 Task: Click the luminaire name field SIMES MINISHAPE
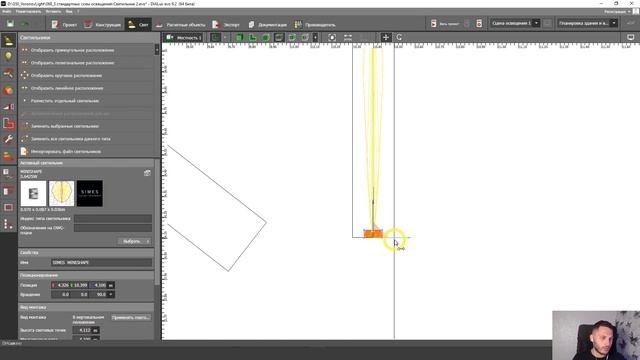coord(102,262)
